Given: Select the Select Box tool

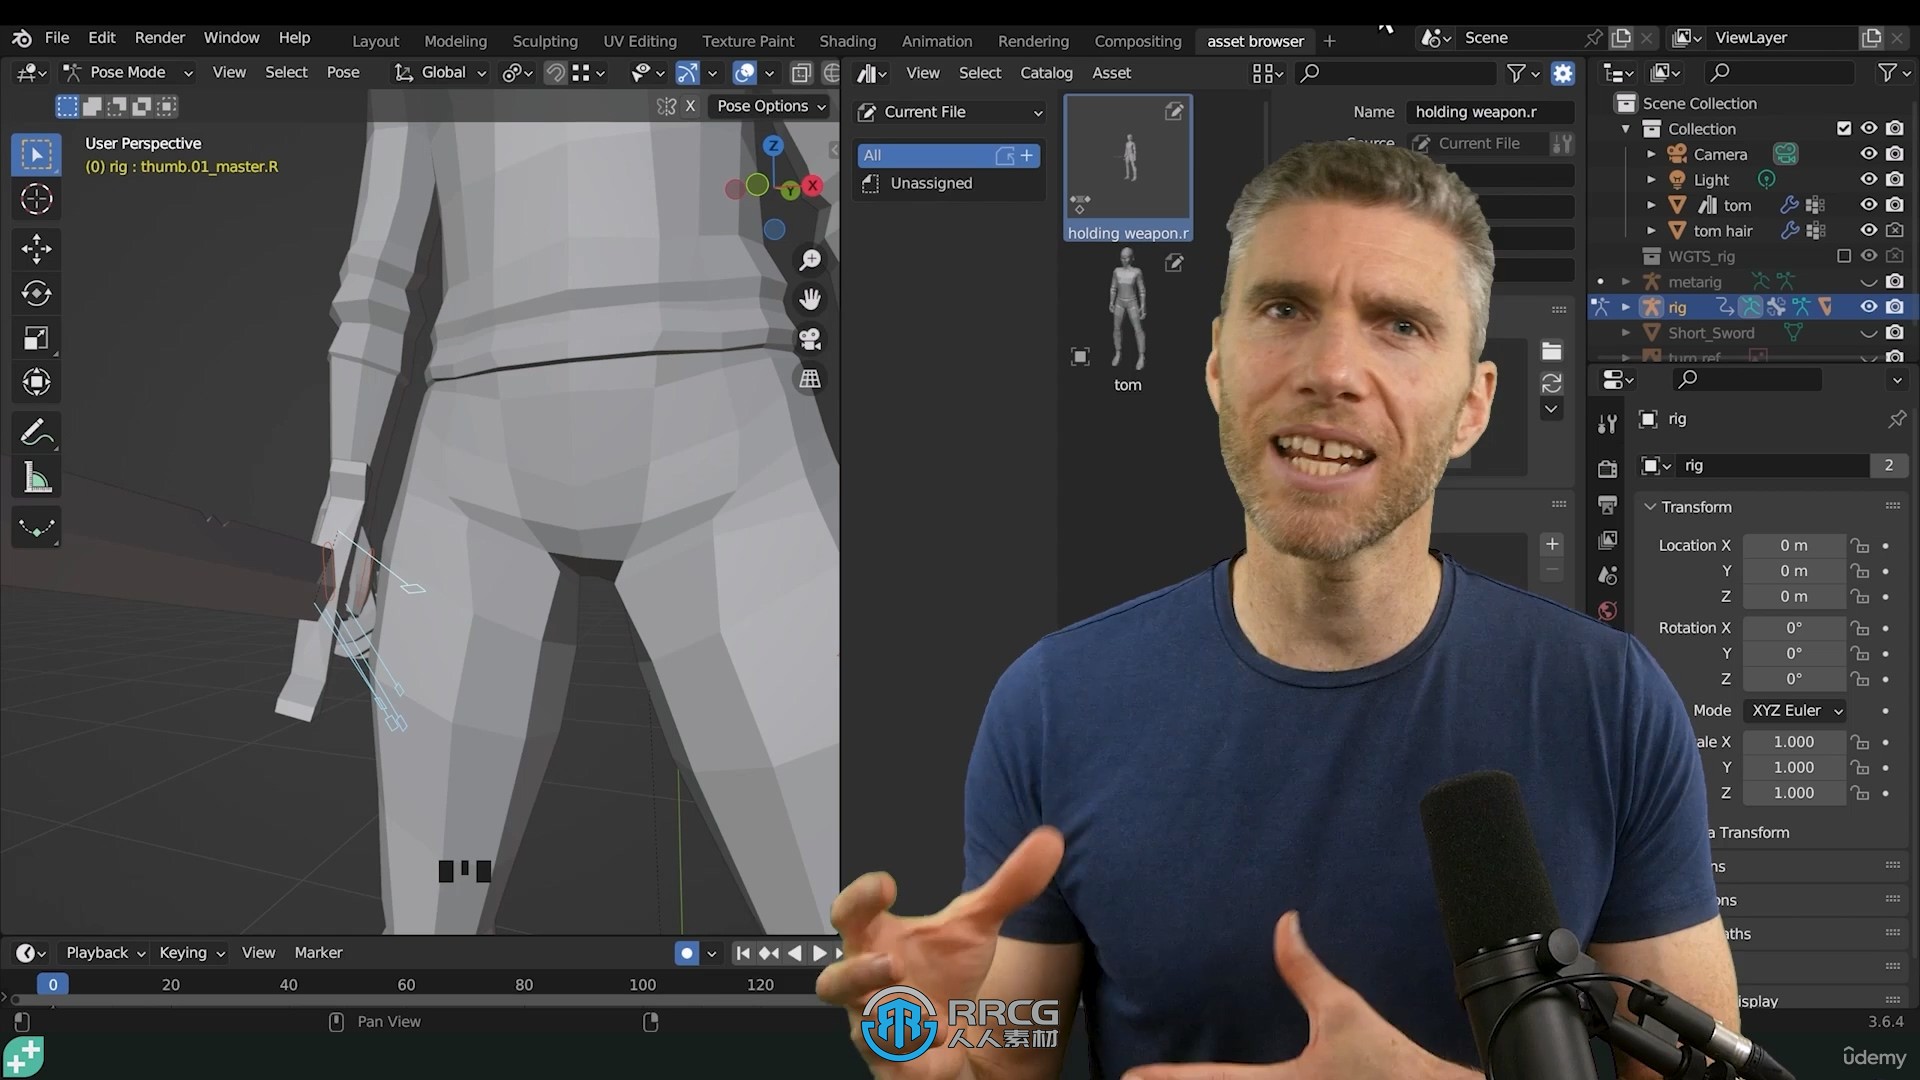Looking at the screenshot, I should click(36, 155).
